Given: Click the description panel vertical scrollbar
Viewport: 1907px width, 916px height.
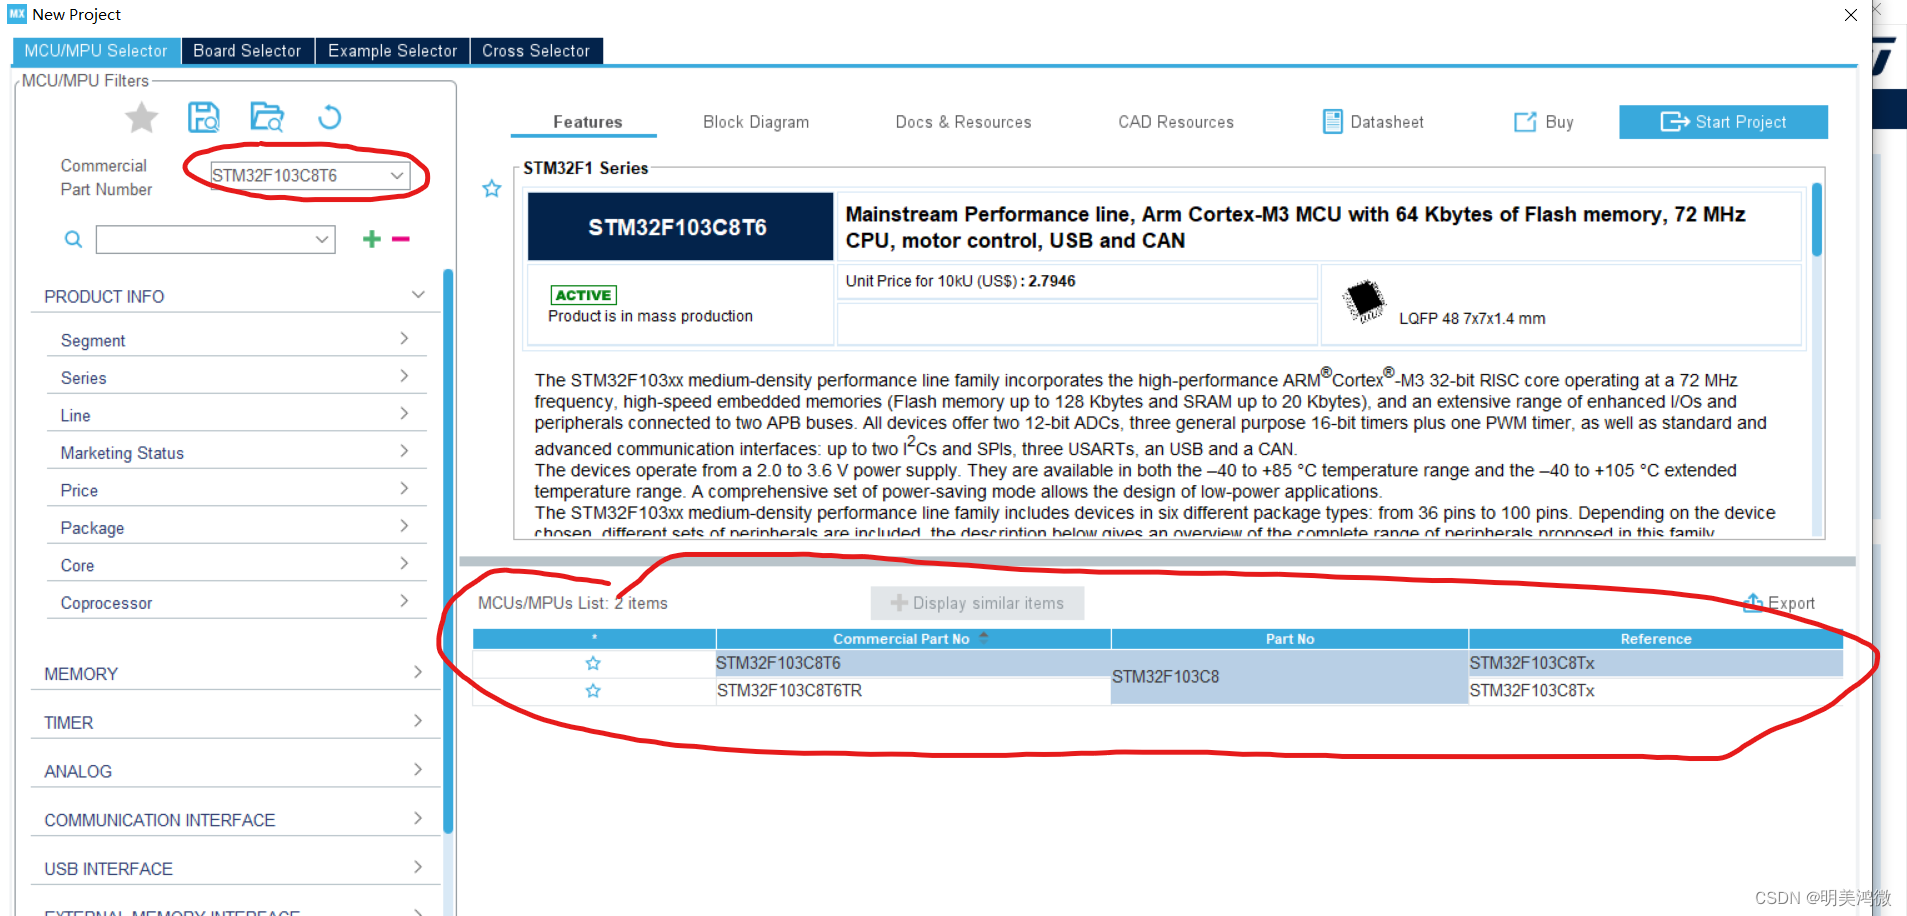Looking at the screenshot, I should click(1817, 220).
